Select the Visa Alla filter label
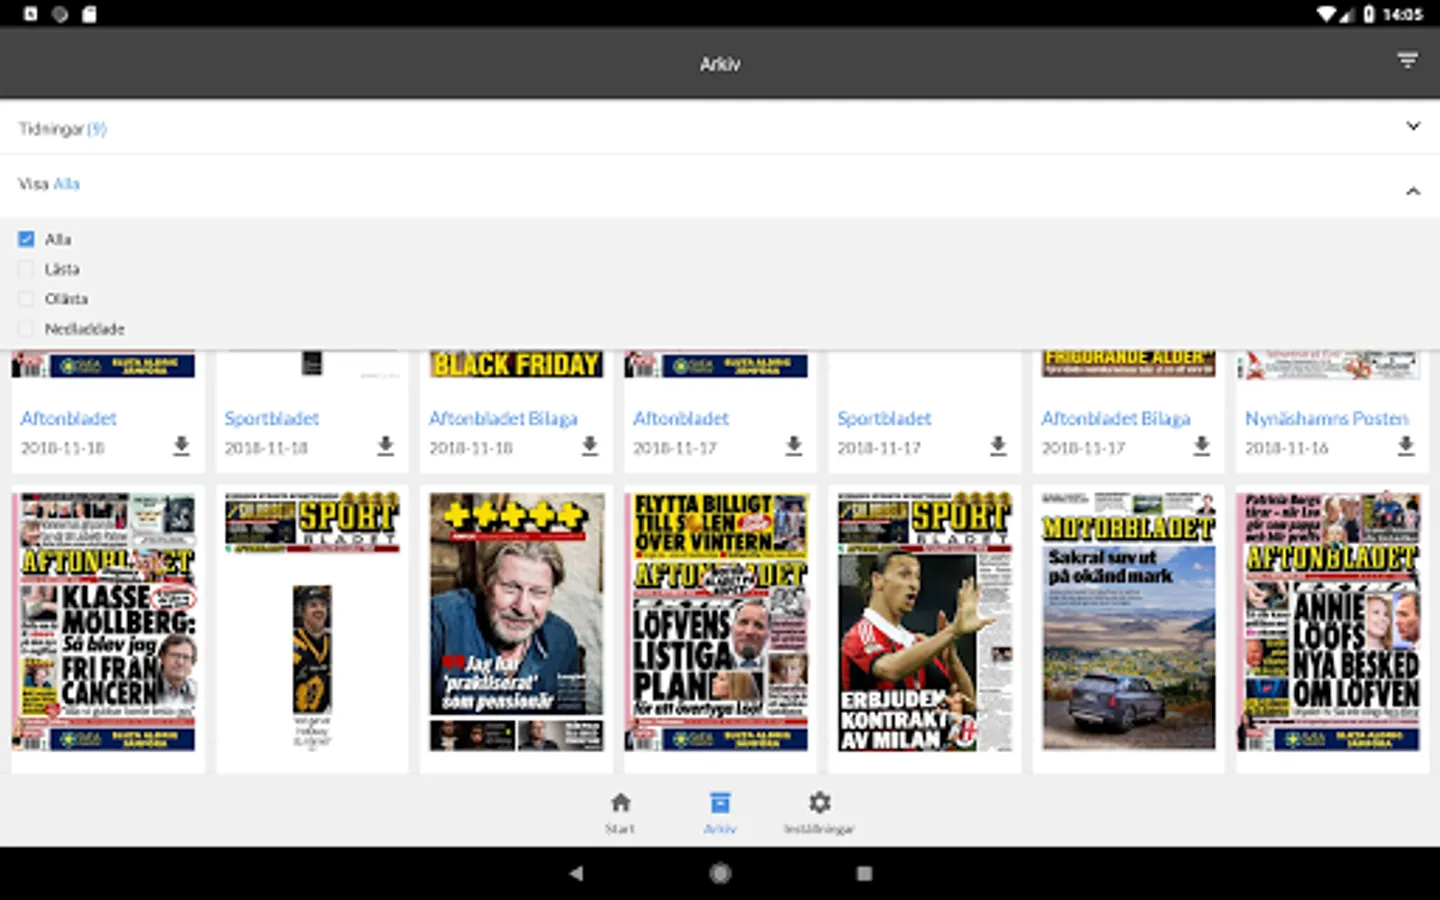The height and width of the screenshot is (900, 1440). click(48, 184)
